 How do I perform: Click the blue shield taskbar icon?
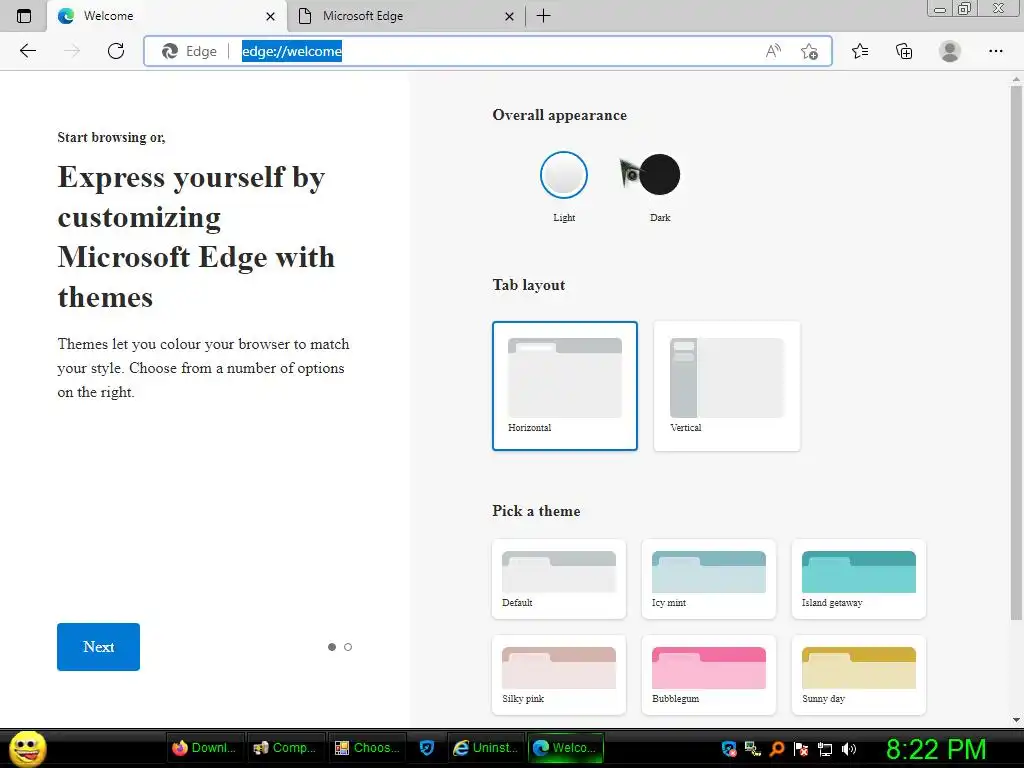(x=426, y=748)
